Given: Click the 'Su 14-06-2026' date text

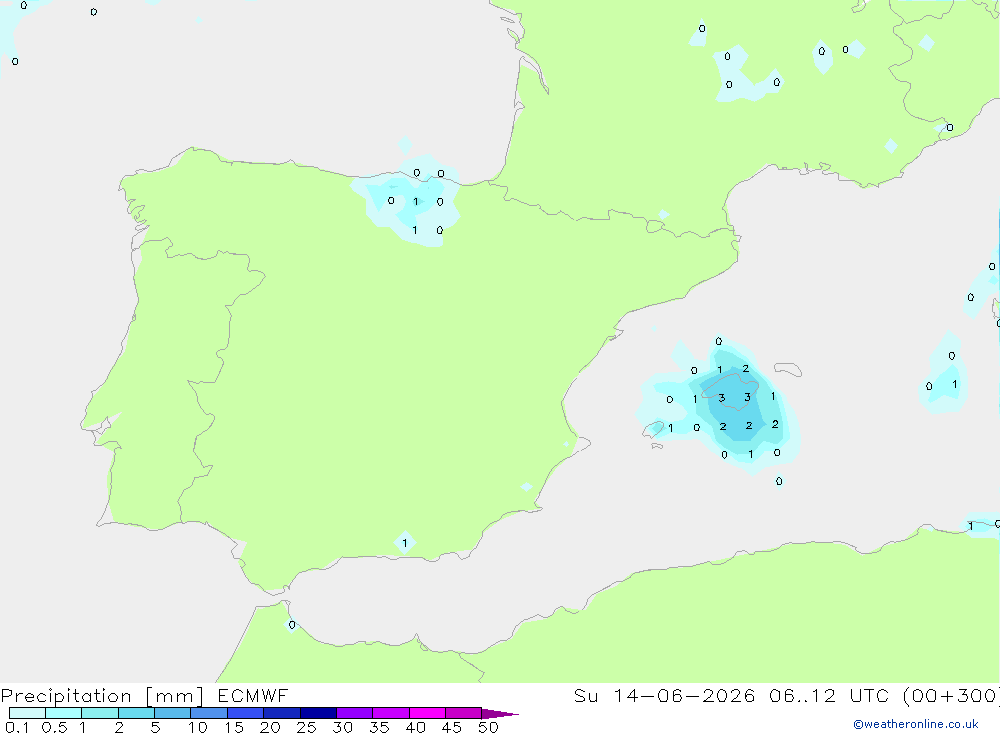Looking at the screenshot, I should [x=664, y=696].
